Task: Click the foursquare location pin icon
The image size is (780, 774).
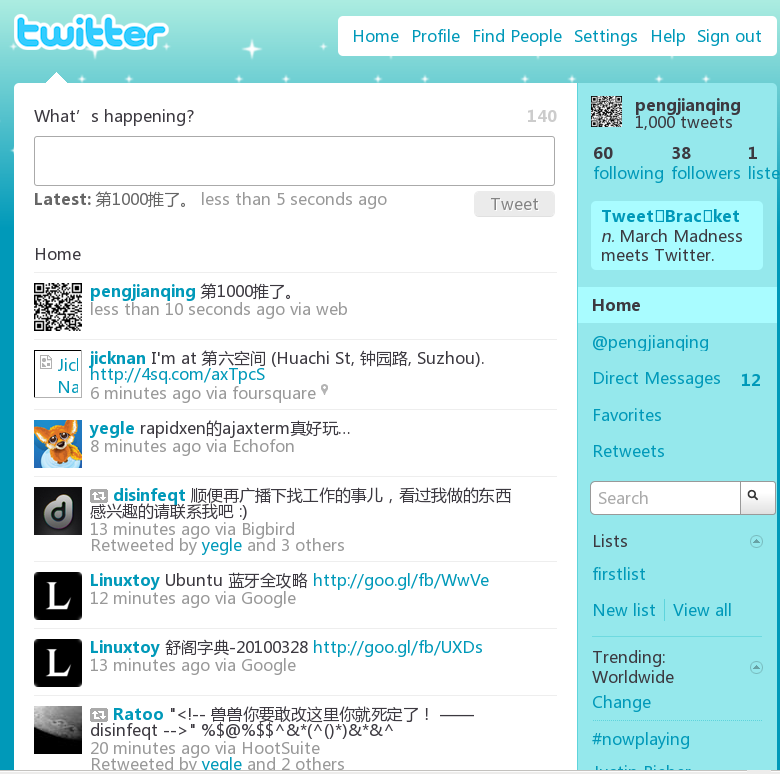Action: click(324, 391)
